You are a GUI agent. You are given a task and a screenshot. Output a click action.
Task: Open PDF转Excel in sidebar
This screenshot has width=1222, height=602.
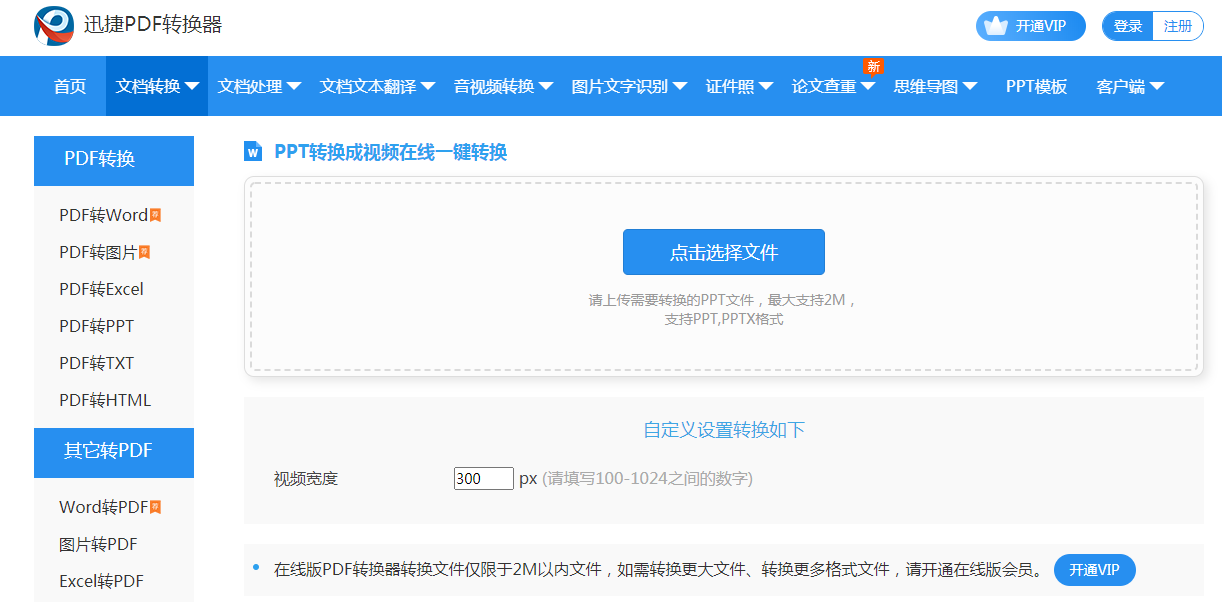tap(101, 289)
